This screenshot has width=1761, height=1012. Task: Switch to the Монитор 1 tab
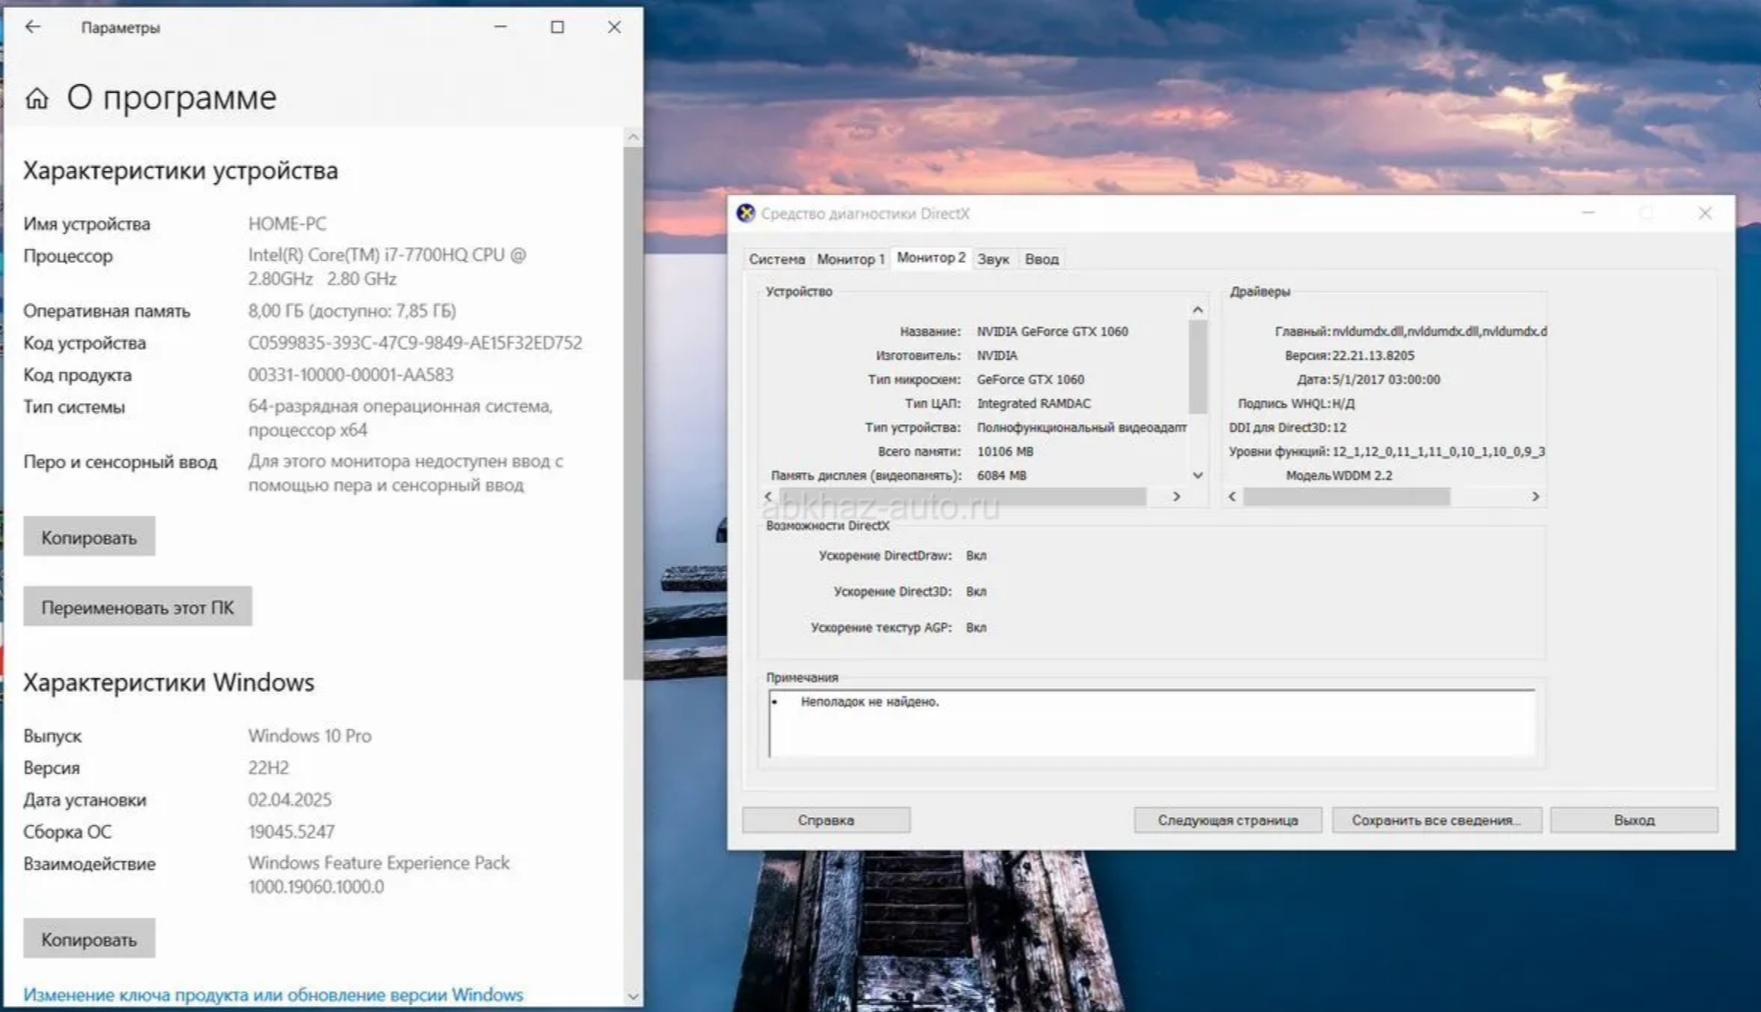(850, 259)
